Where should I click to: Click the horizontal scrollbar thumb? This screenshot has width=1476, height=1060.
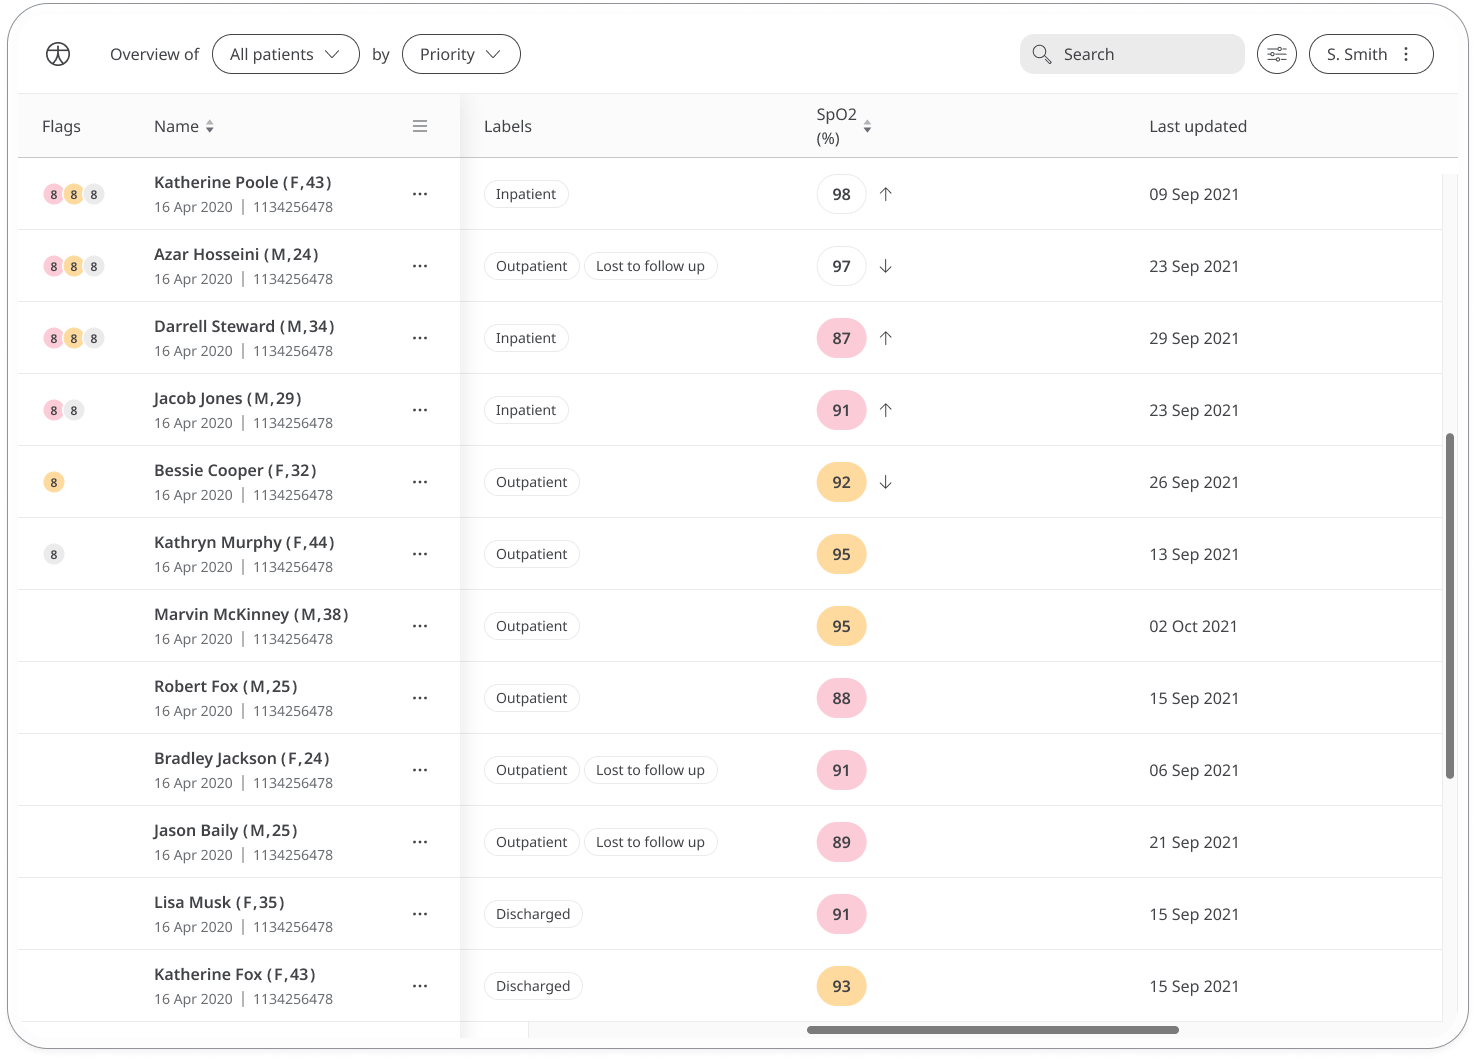pos(993,1030)
